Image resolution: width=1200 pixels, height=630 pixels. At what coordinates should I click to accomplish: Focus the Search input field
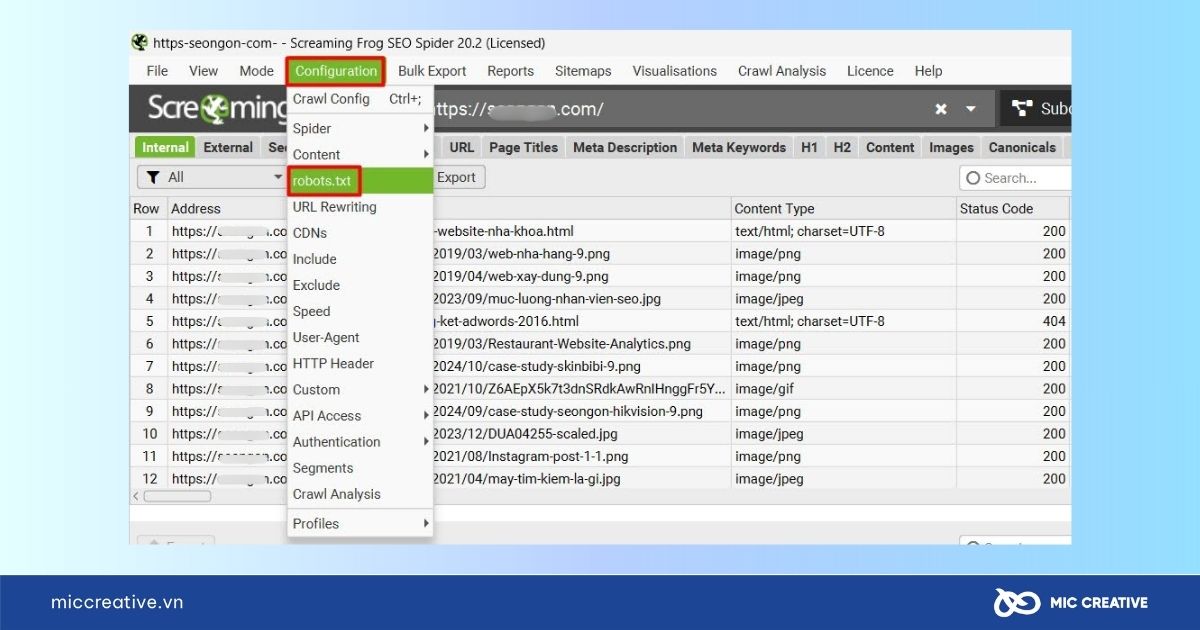(1020, 178)
